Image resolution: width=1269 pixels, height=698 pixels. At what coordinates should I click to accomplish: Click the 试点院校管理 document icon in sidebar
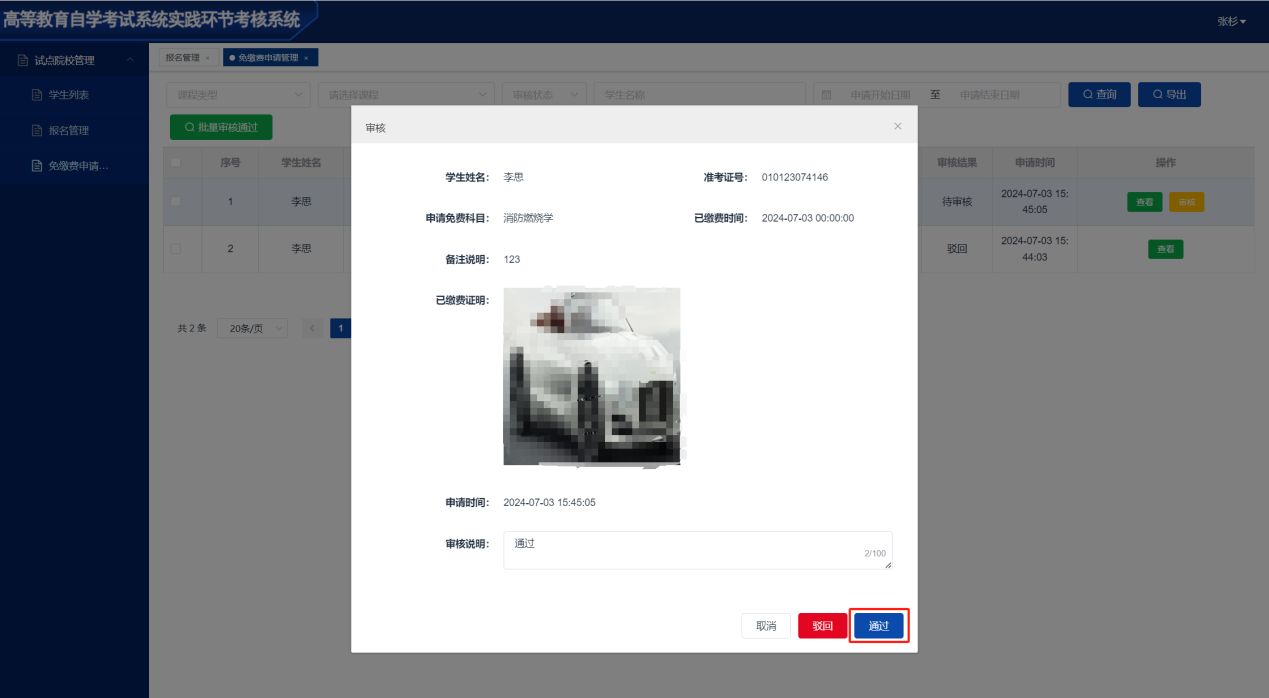coord(23,60)
